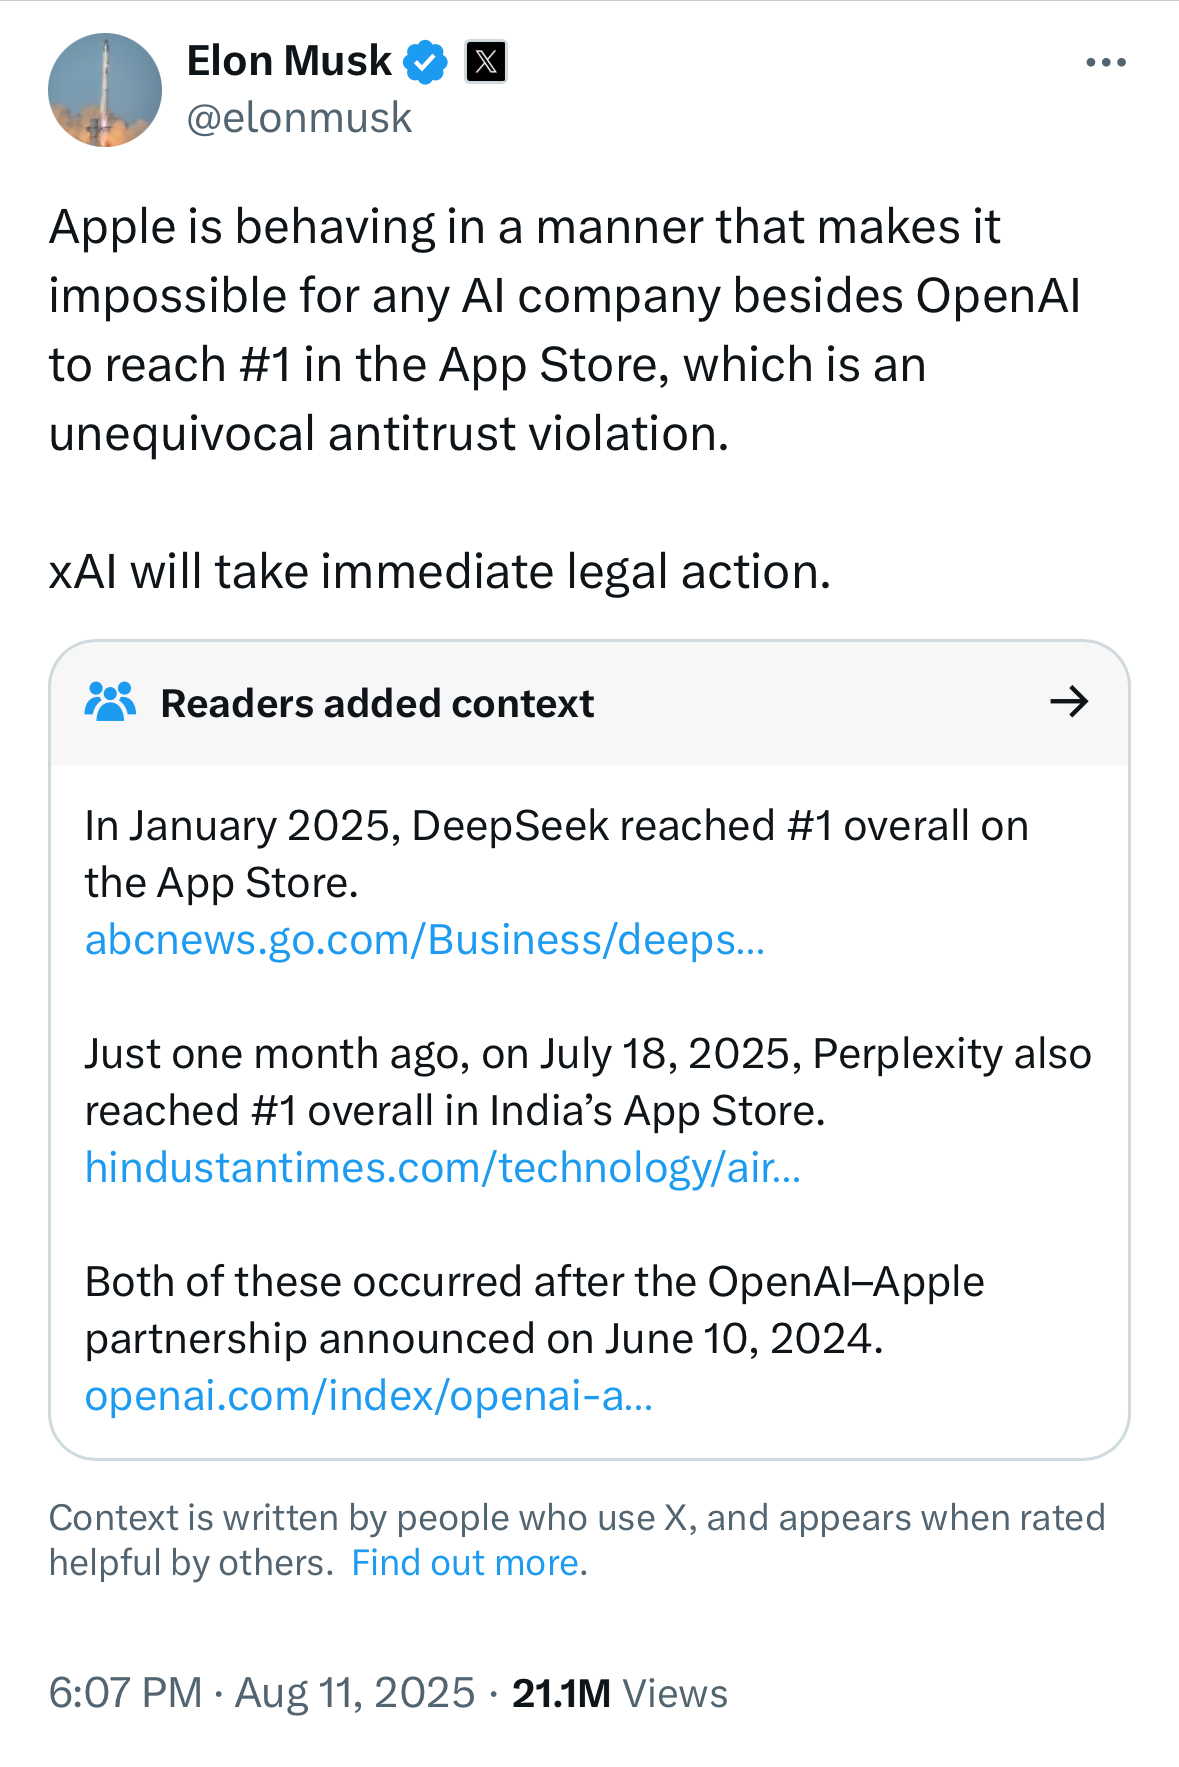Open the abcnews.go.com source link
This screenshot has height=1767, width=1179.
(x=425, y=940)
